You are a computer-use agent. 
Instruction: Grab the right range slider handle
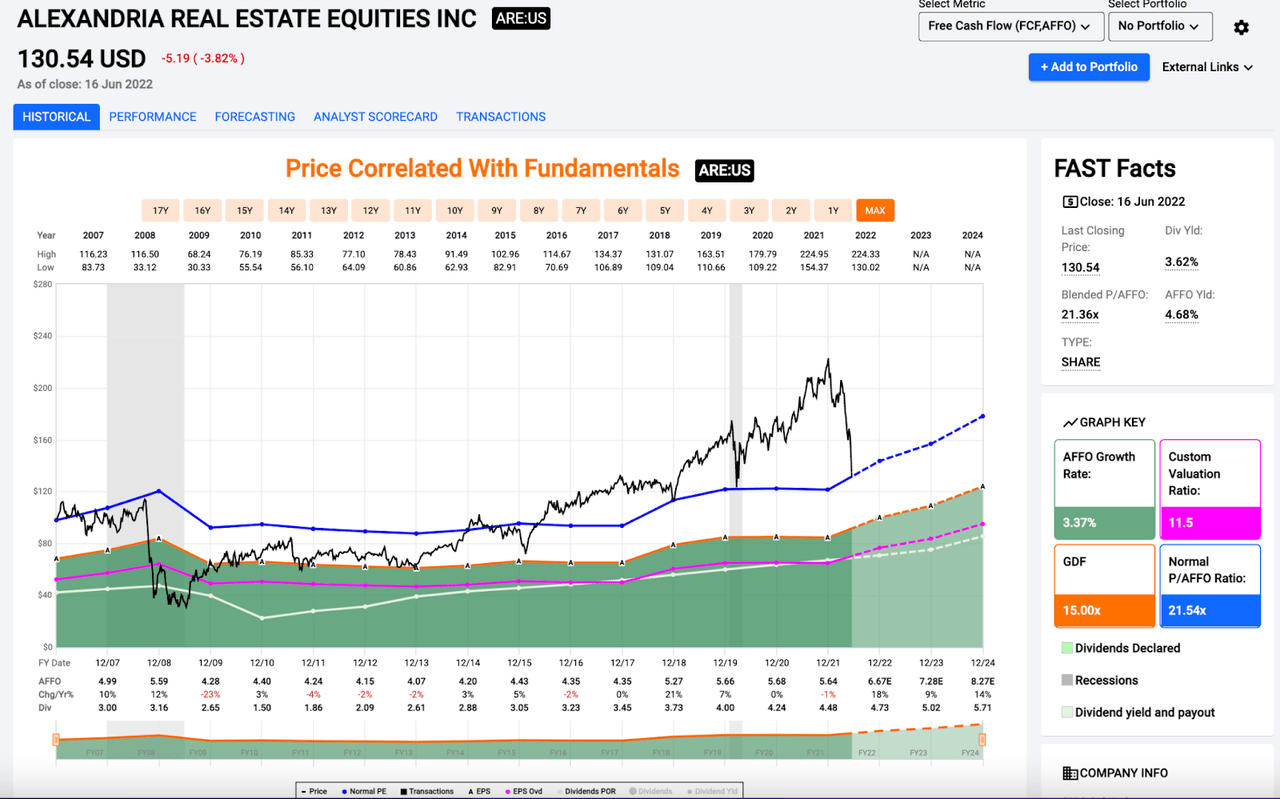[x=983, y=740]
